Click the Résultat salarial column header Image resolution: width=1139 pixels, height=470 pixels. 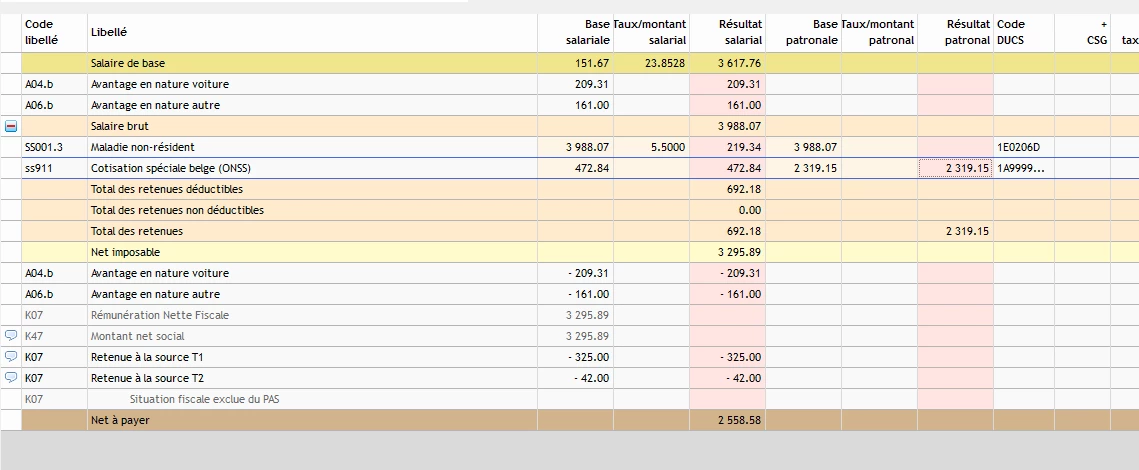(x=727, y=33)
